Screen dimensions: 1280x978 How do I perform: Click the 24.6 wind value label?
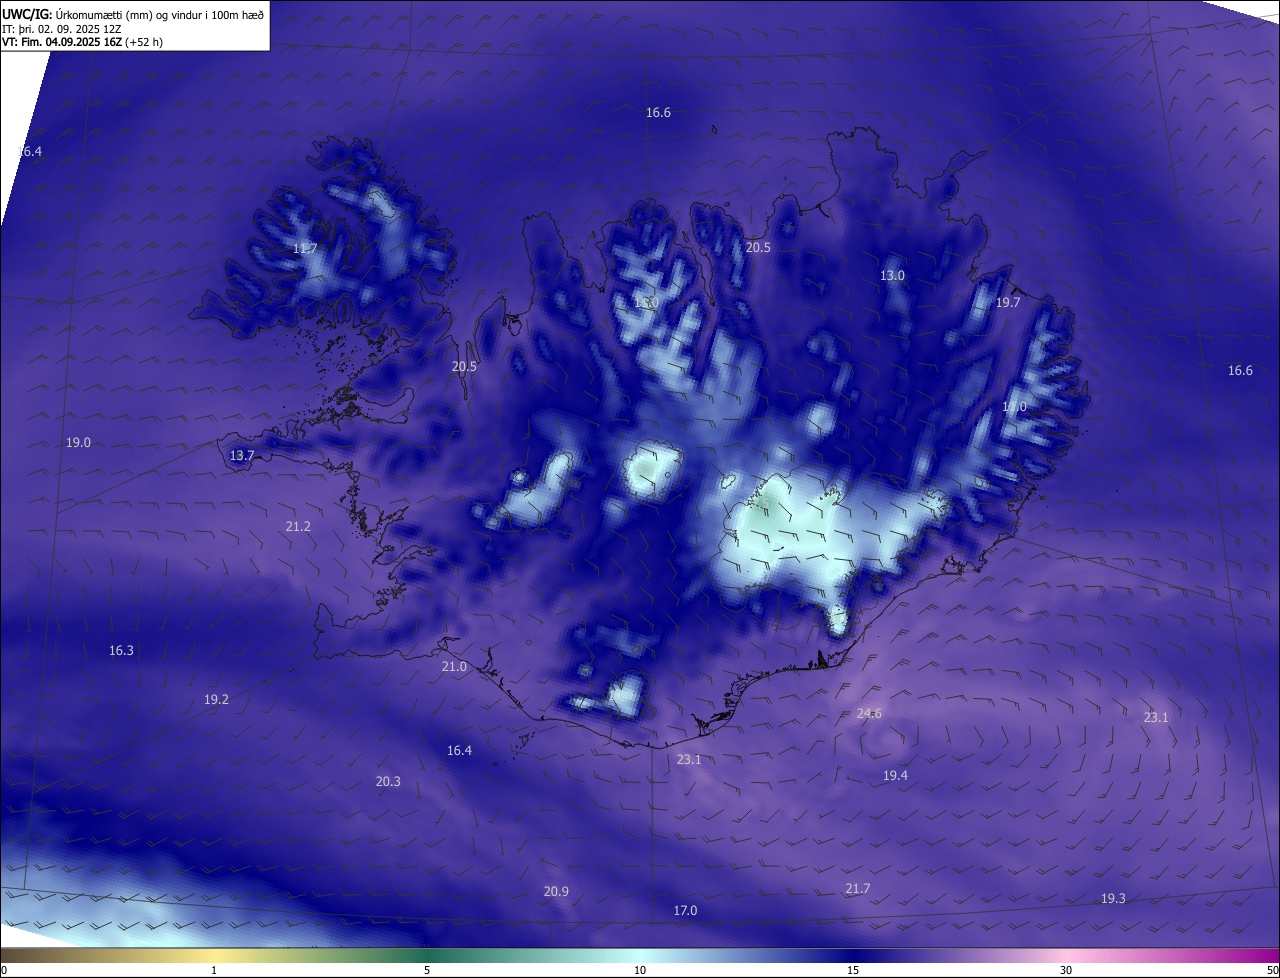(x=870, y=714)
